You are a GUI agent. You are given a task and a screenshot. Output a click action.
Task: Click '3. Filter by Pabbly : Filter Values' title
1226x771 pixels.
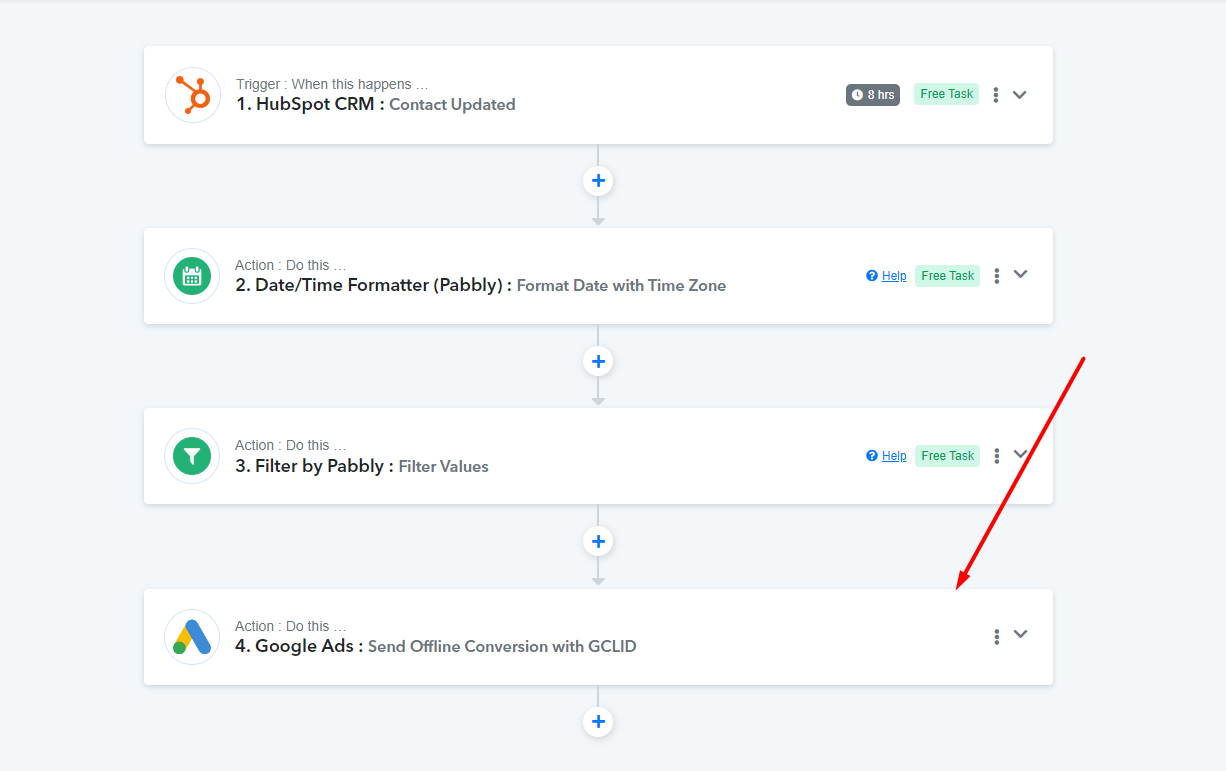click(362, 466)
